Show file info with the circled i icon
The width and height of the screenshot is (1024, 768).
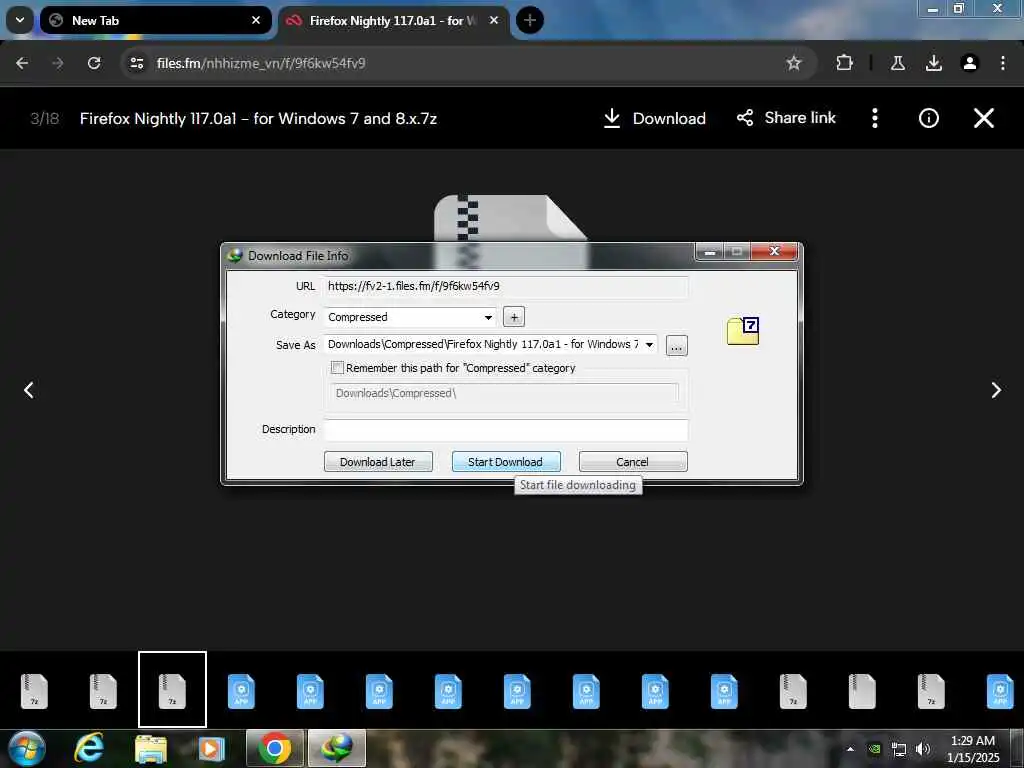(928, 118)
